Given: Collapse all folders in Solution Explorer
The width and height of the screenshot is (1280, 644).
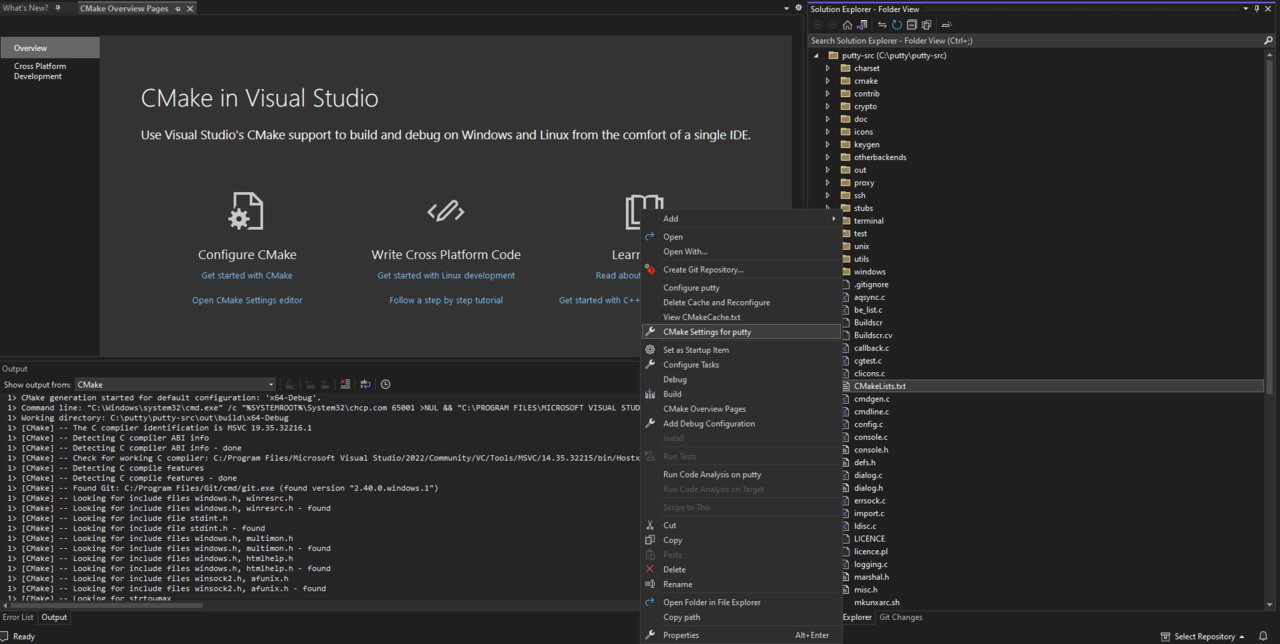Looking at the screenshot, I should pyautogui.click(x=912, y=25).
